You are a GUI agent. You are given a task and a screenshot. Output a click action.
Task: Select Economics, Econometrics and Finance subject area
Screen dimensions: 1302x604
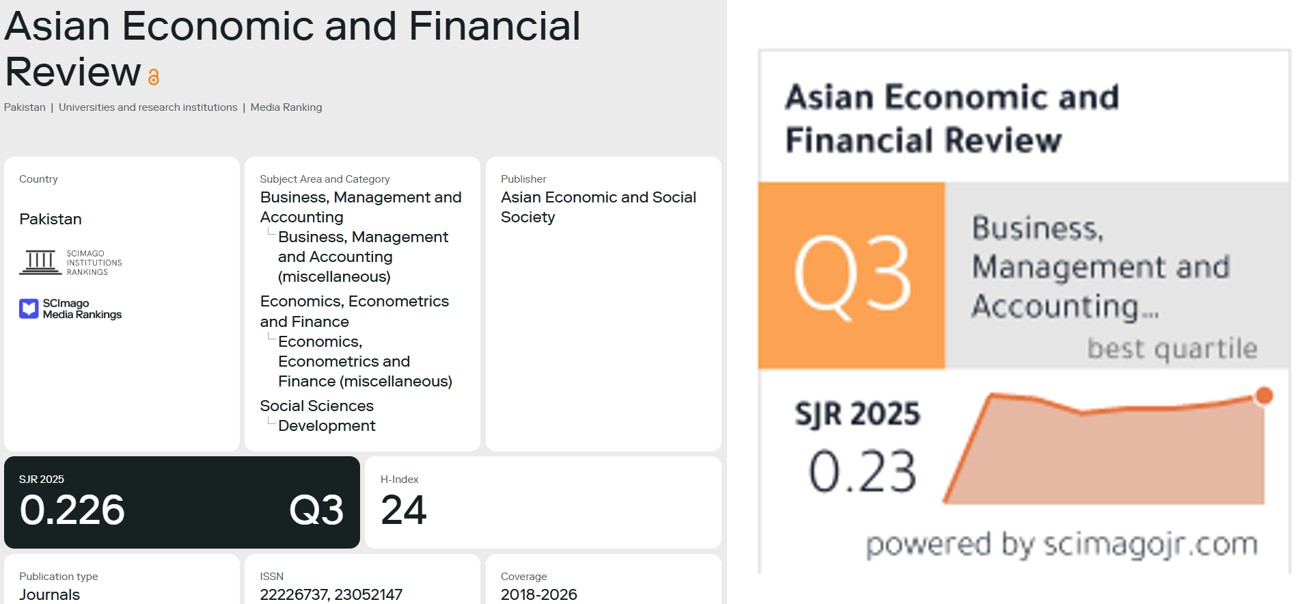click(x=355, y=311)
